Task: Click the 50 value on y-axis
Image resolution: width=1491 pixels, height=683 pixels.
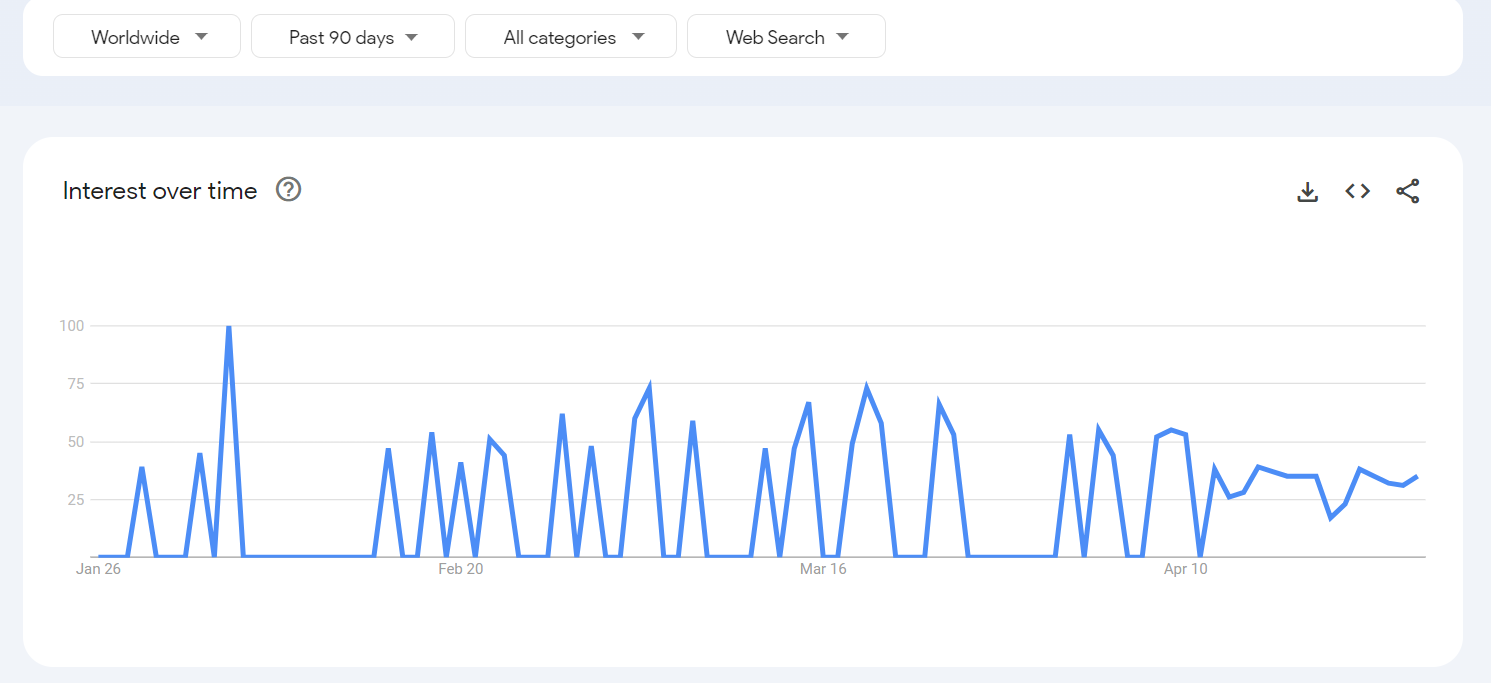Action: pyautogui.click(x=75, y=442)
